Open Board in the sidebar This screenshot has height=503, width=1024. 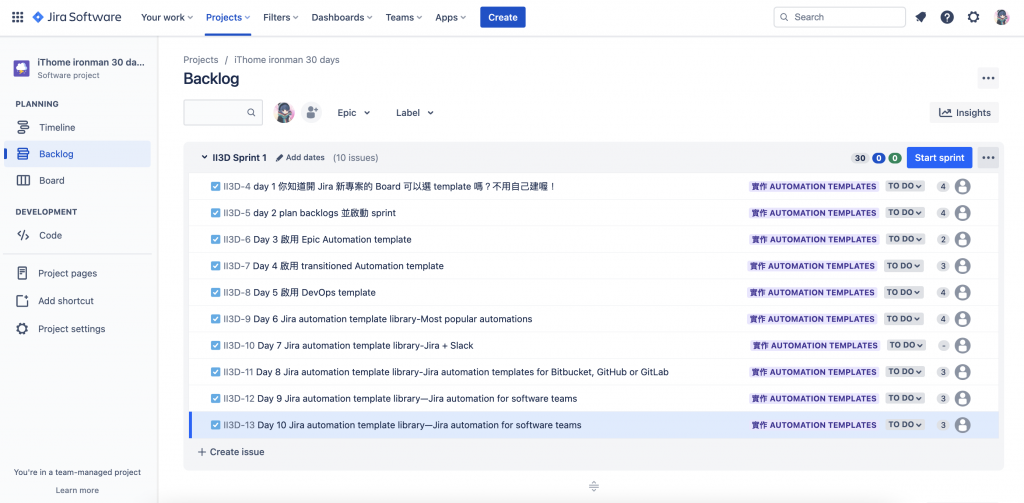[x=77, y=180]
